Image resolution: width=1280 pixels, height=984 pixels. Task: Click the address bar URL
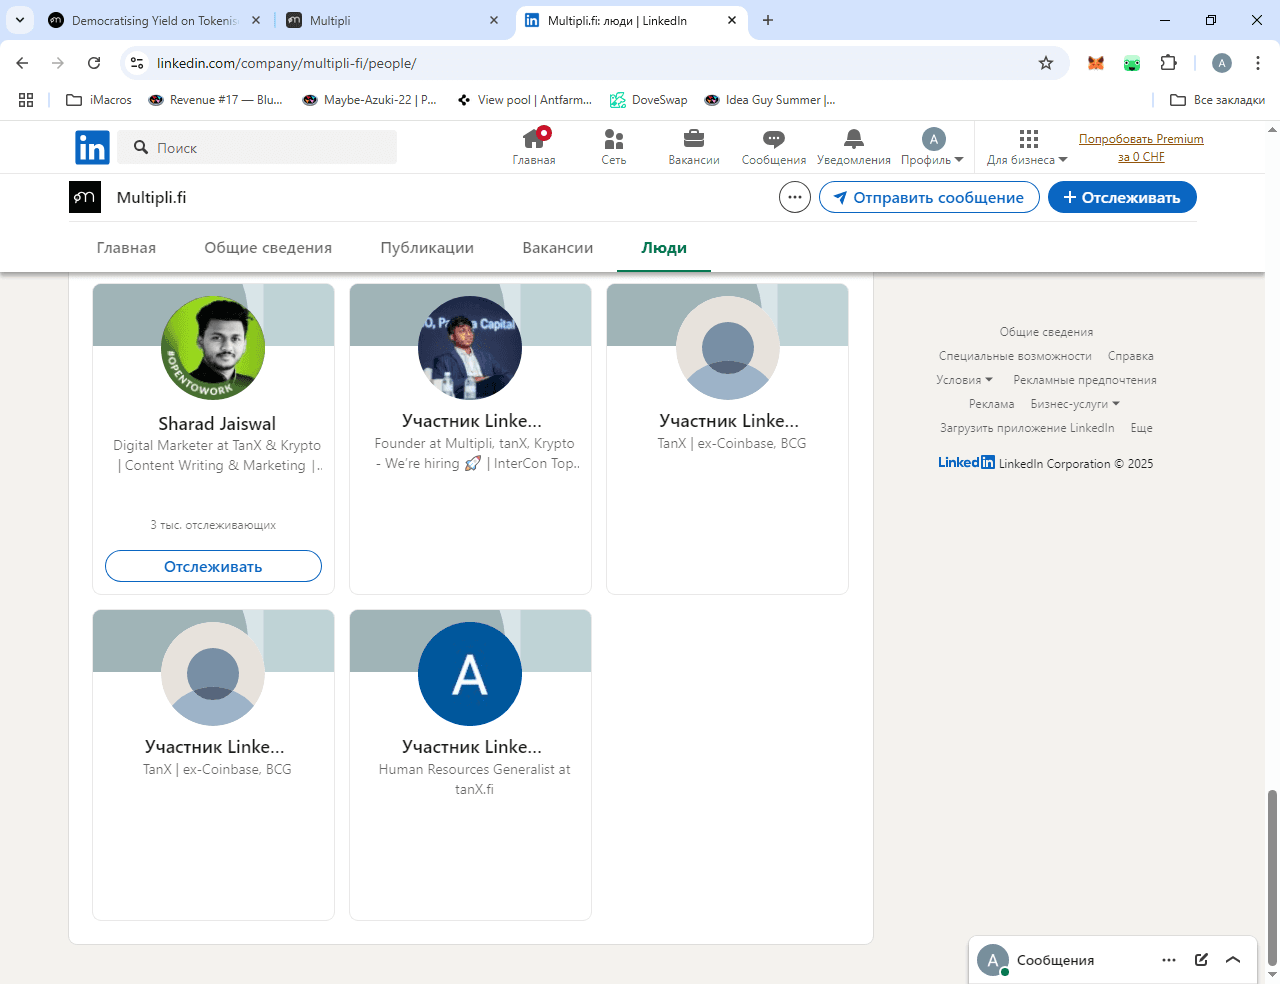286,63
